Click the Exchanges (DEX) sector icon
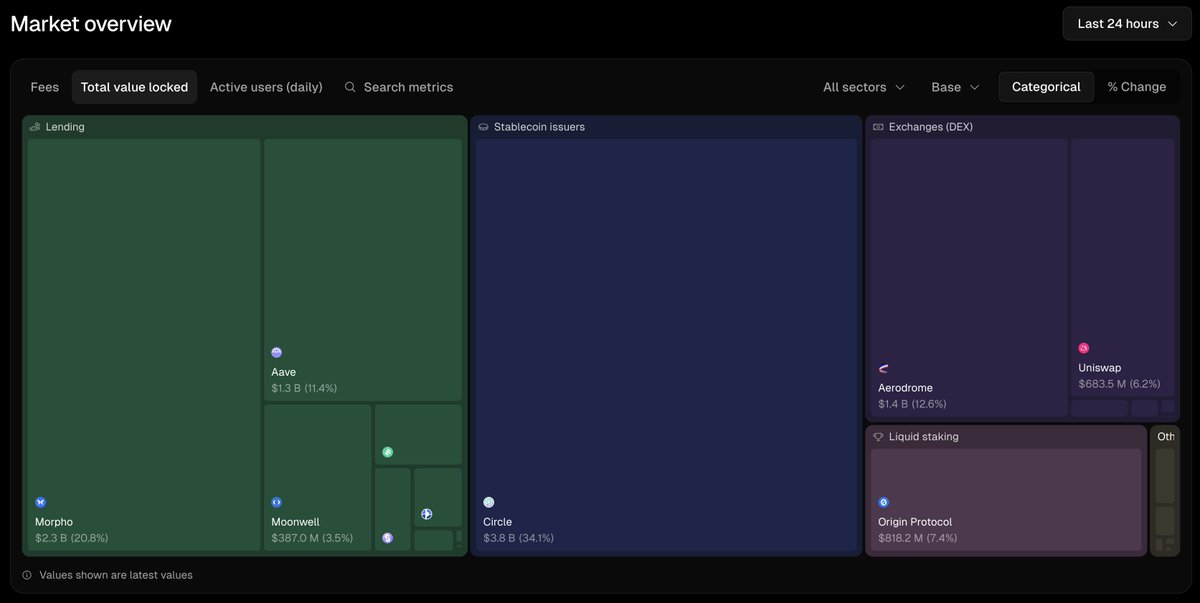Viewport: 1200px width, 603px height. pyautogui.click(x=878, y=127)
